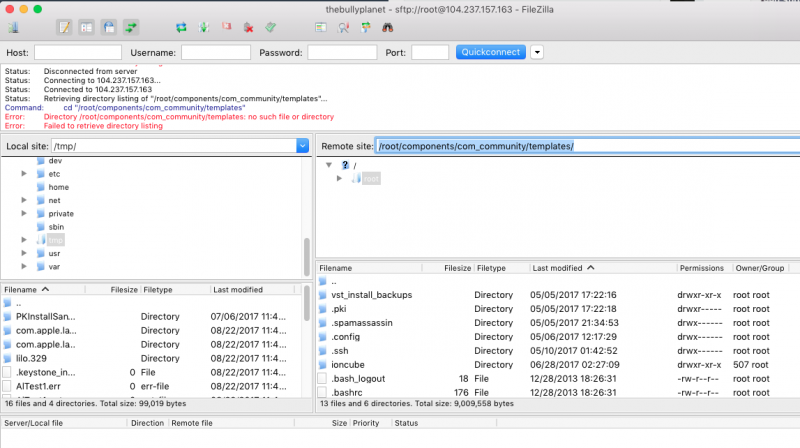Click the Port input field
800x448 pixels.
pyautogui.click(x=430, y=52)
